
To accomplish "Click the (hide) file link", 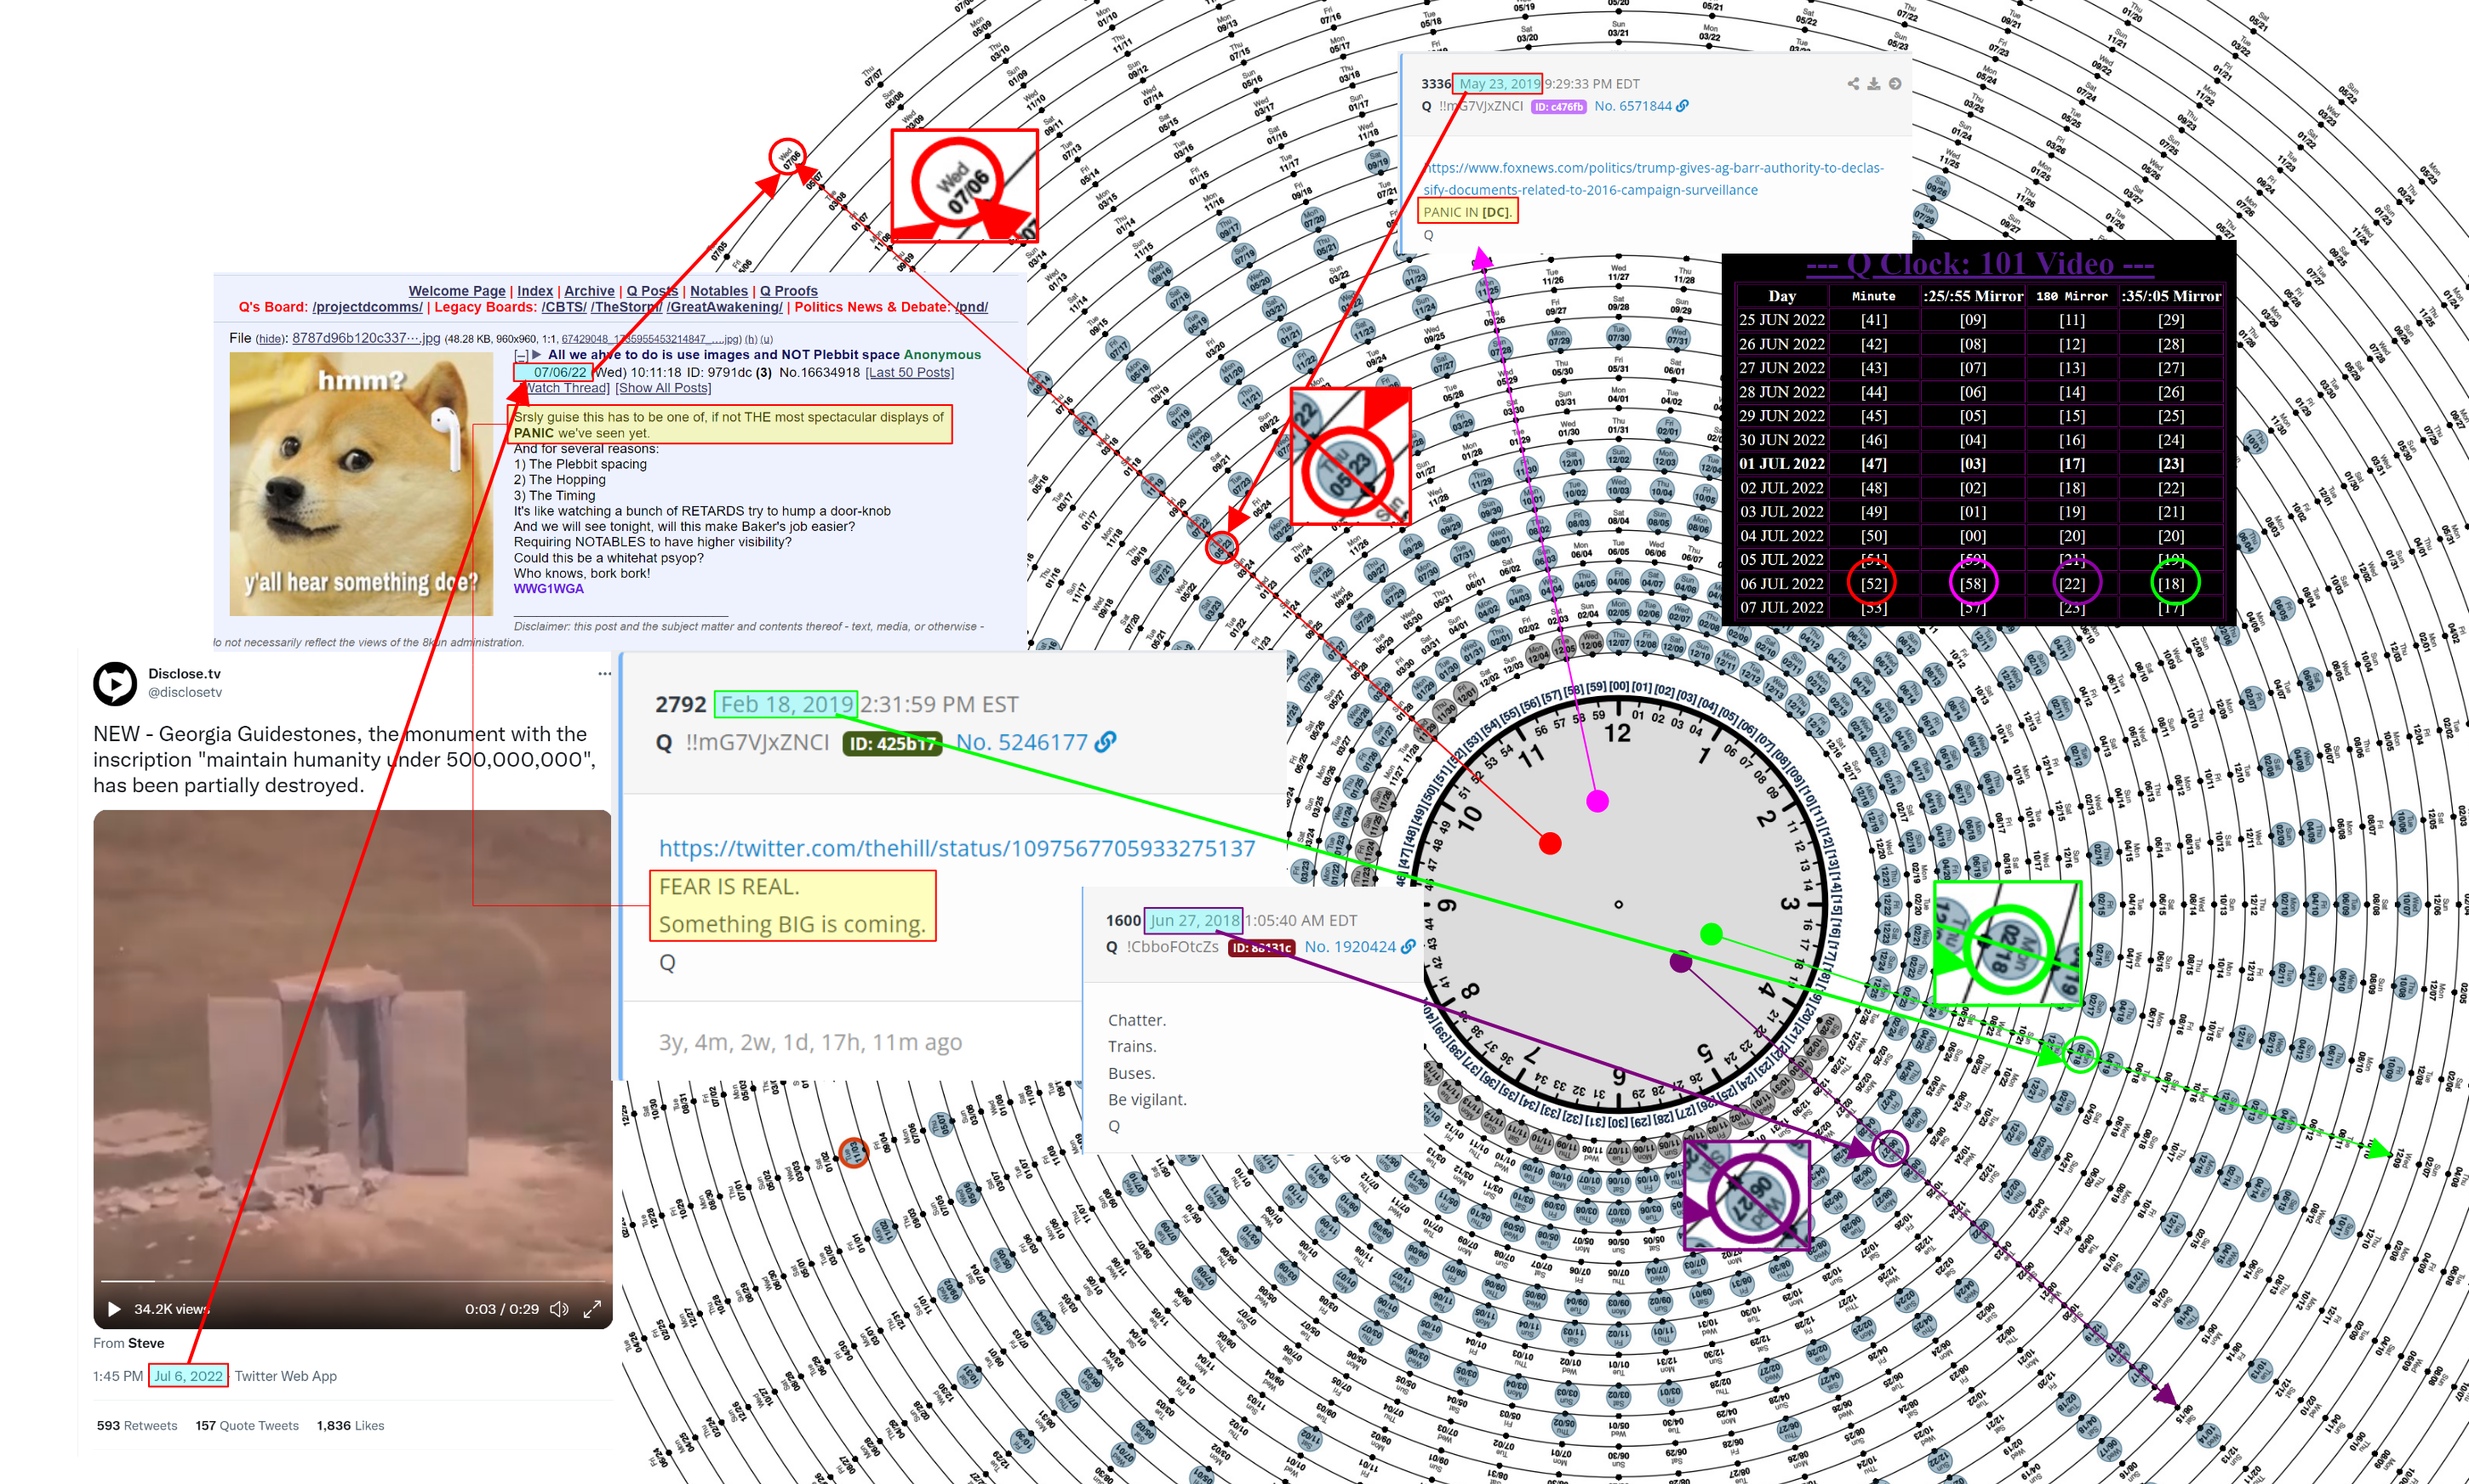I will pos(270,339).
